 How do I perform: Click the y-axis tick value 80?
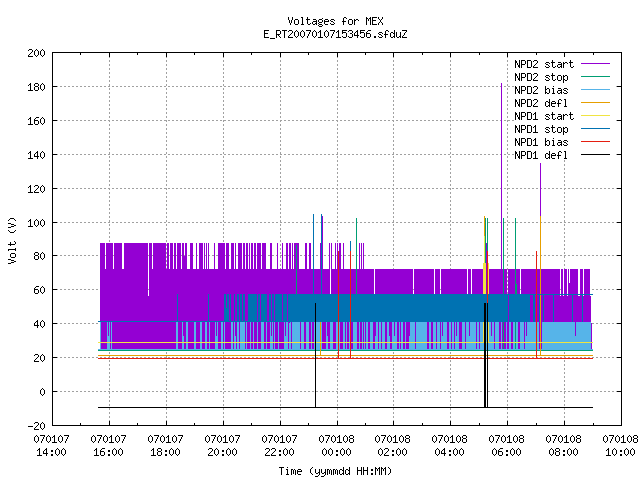(40, 256)
